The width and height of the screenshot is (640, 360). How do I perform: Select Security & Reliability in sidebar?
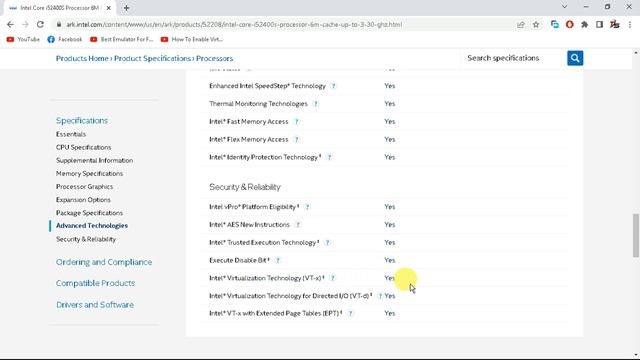click(86, 239)
